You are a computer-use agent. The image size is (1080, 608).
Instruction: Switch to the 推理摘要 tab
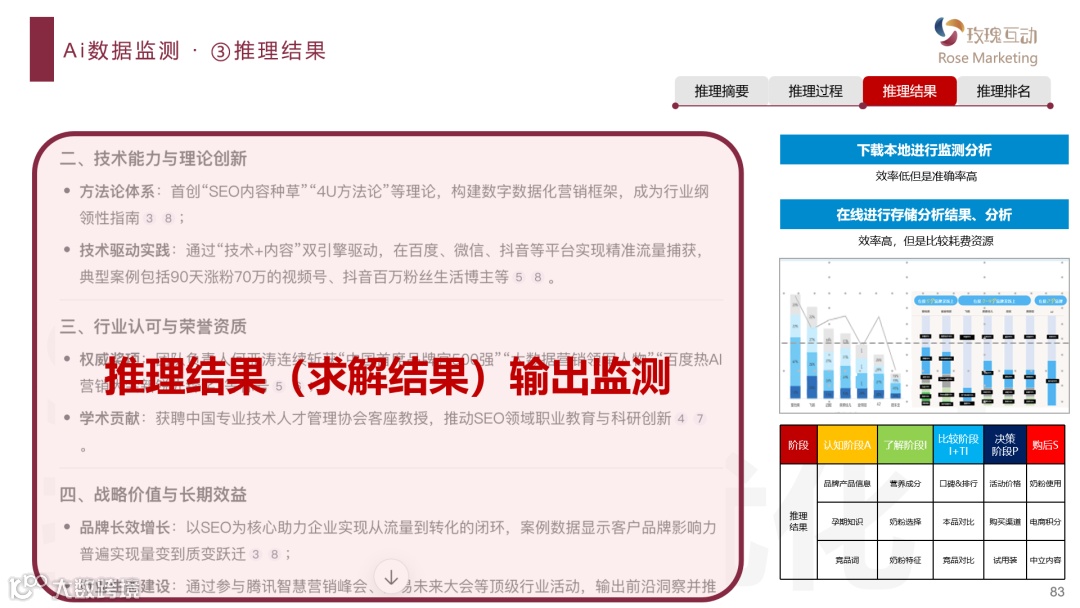pos(721,91)
